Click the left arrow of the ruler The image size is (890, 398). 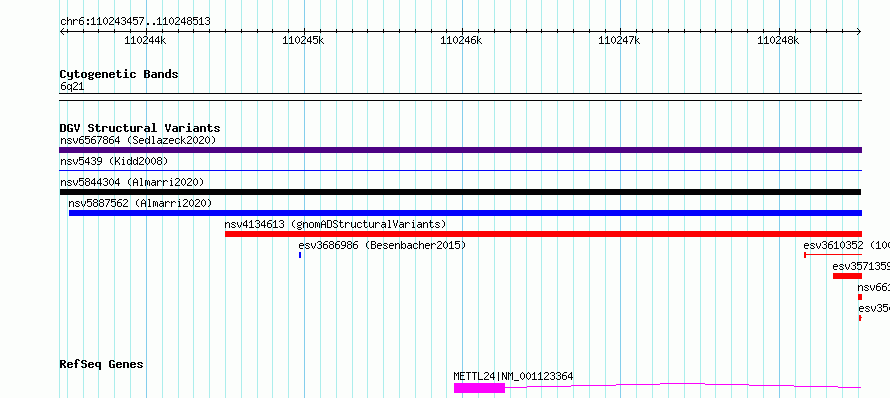click(x=62, y=32)
